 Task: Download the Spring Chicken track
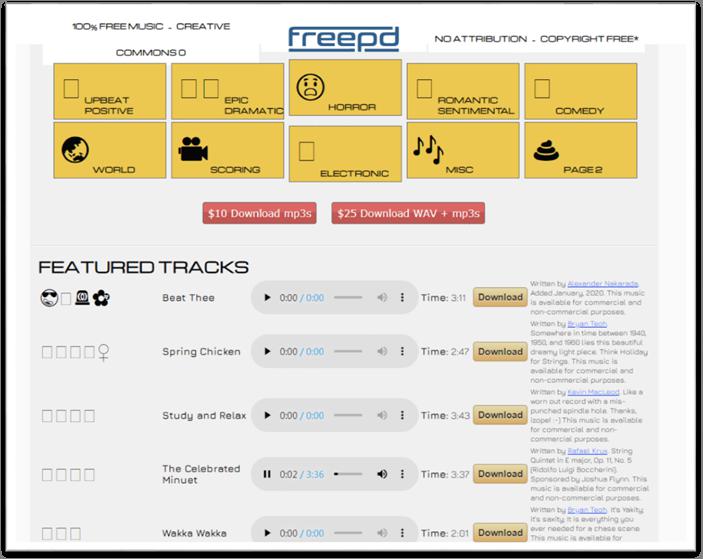(500, 351)
